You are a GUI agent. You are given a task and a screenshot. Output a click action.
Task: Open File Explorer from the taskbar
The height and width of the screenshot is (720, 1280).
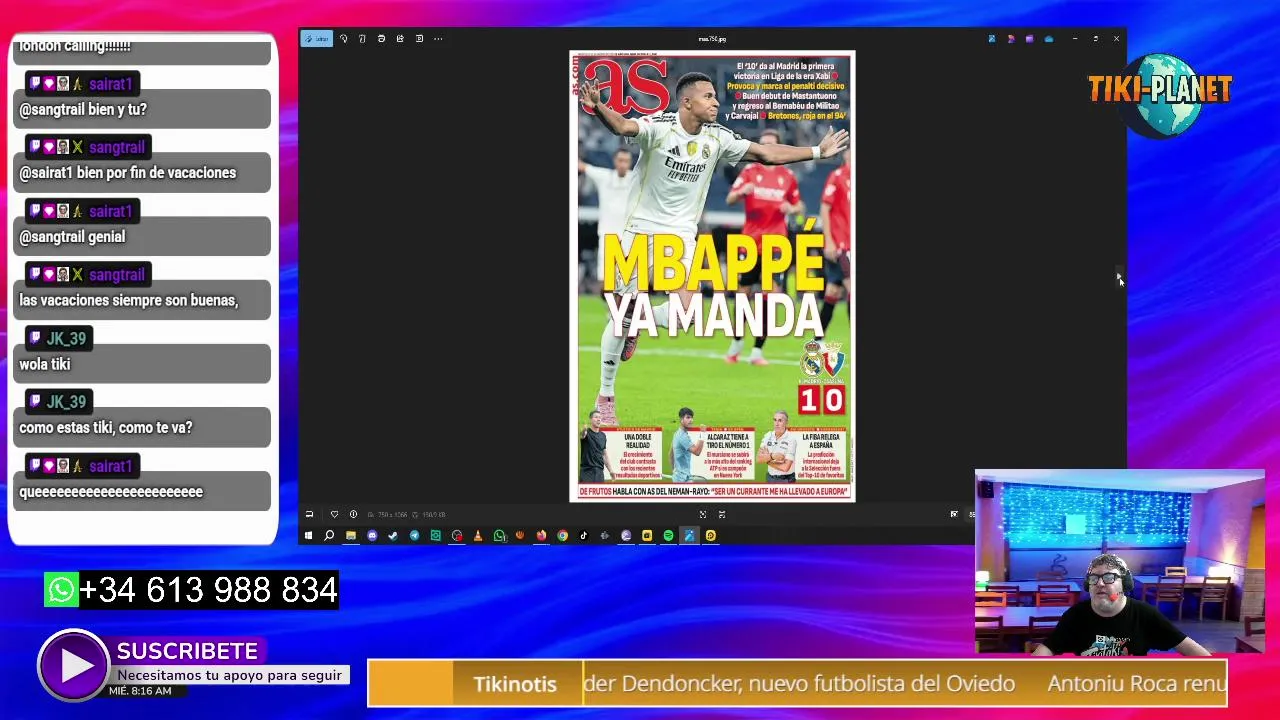[351, 536]
